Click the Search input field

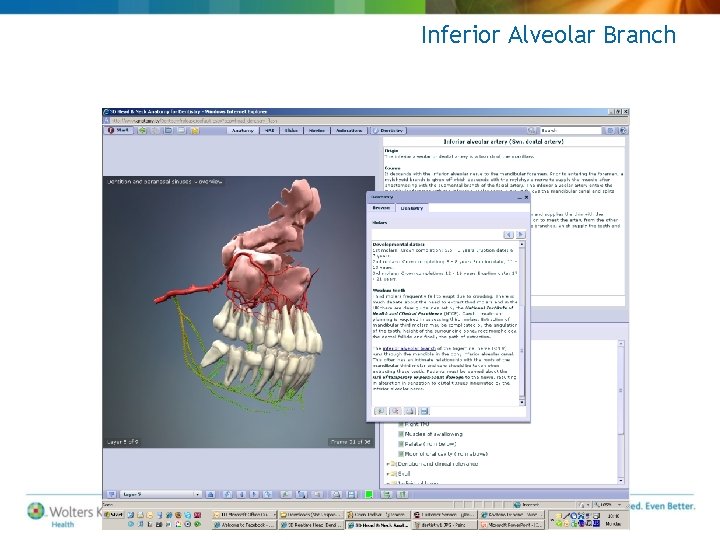point(570,131)
